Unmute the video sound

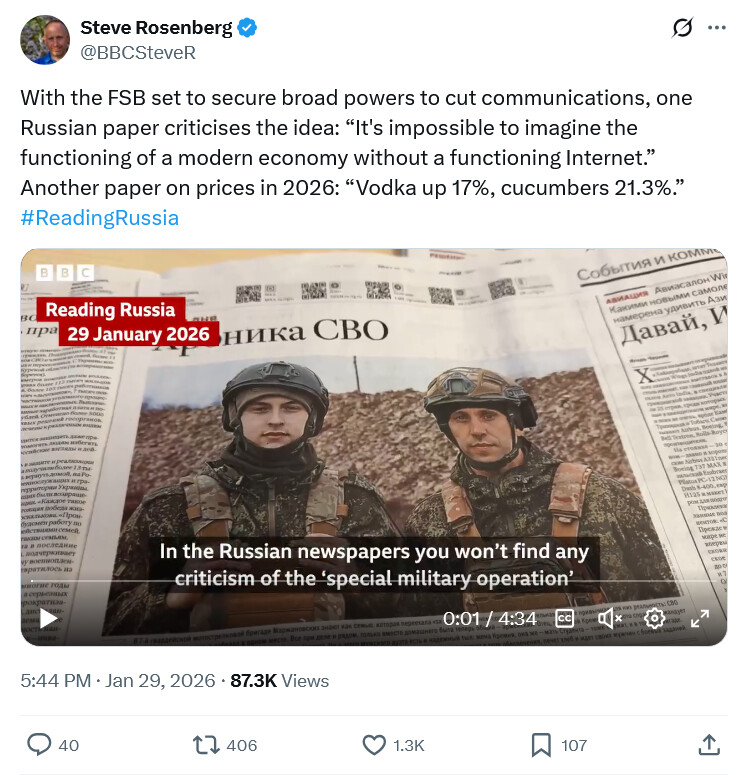[610, 618]
